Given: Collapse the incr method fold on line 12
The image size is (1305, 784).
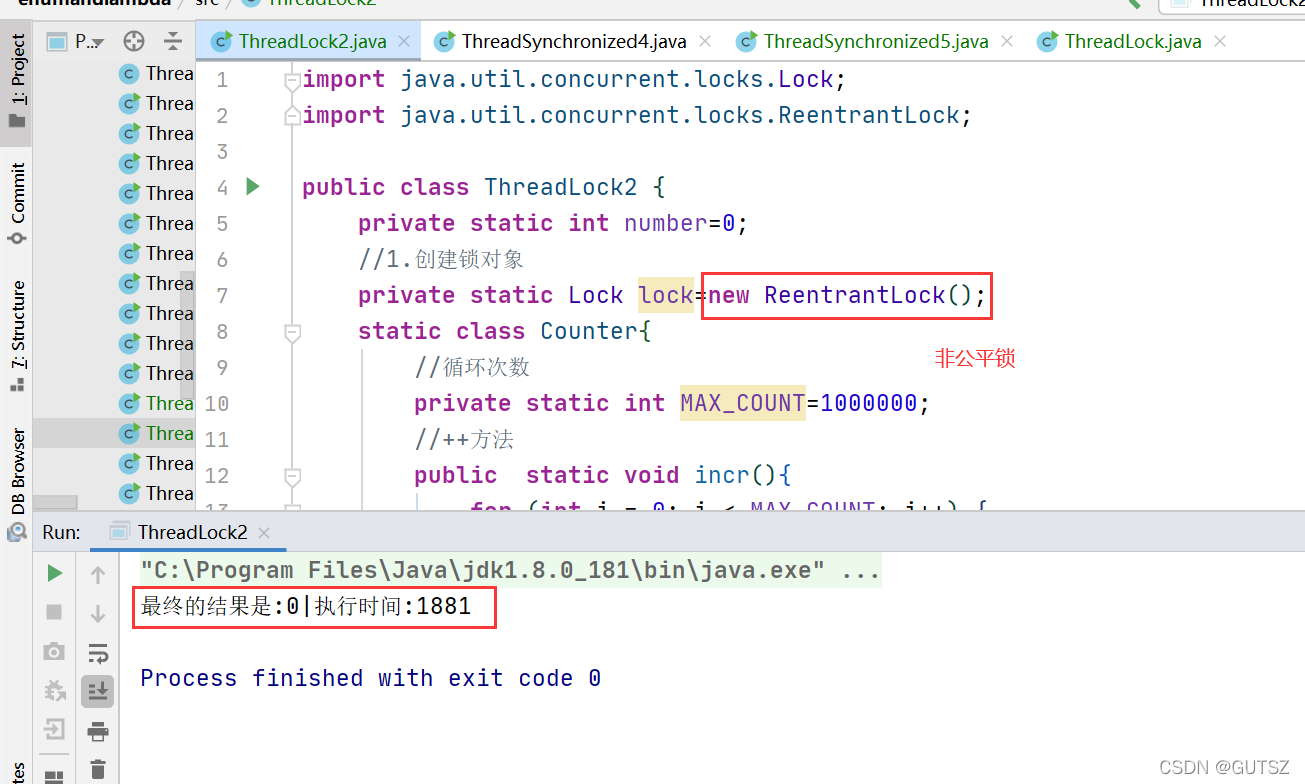Looking at the screenshot, I should point(292,476).
